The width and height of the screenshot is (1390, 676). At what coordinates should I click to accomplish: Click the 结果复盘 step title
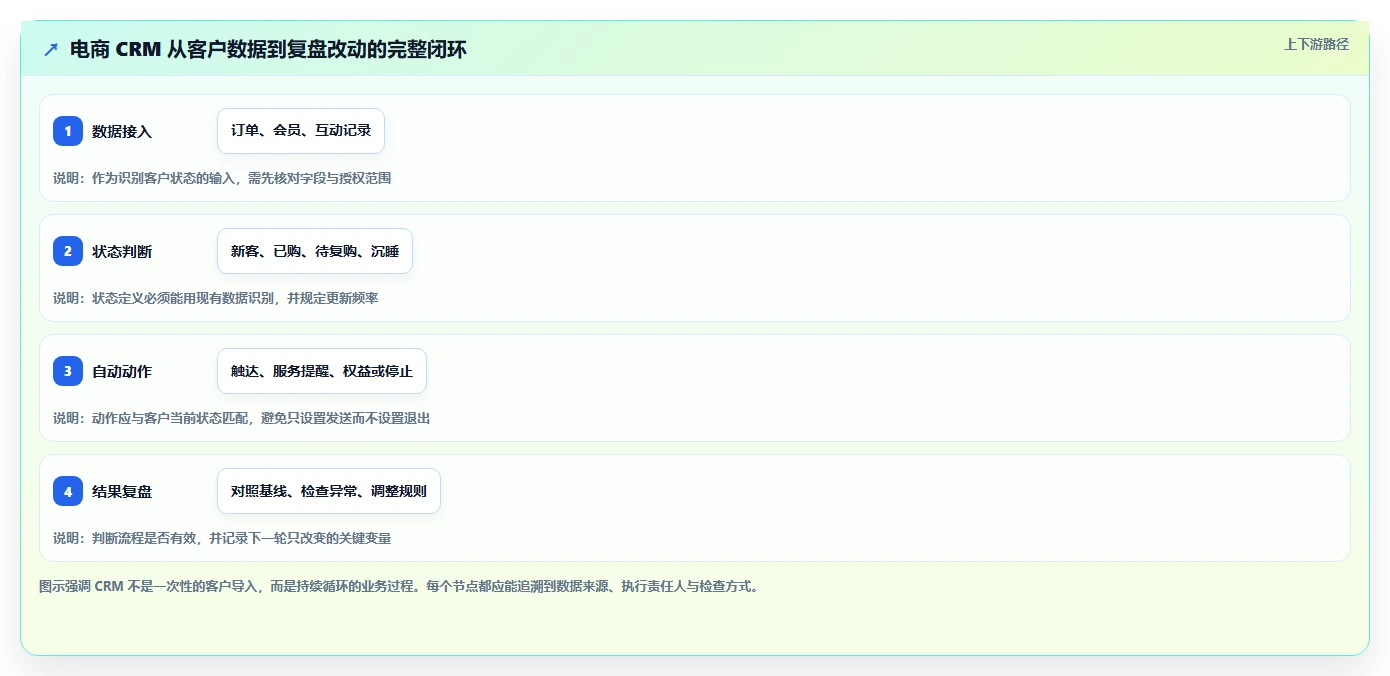[x=122, y=491]
